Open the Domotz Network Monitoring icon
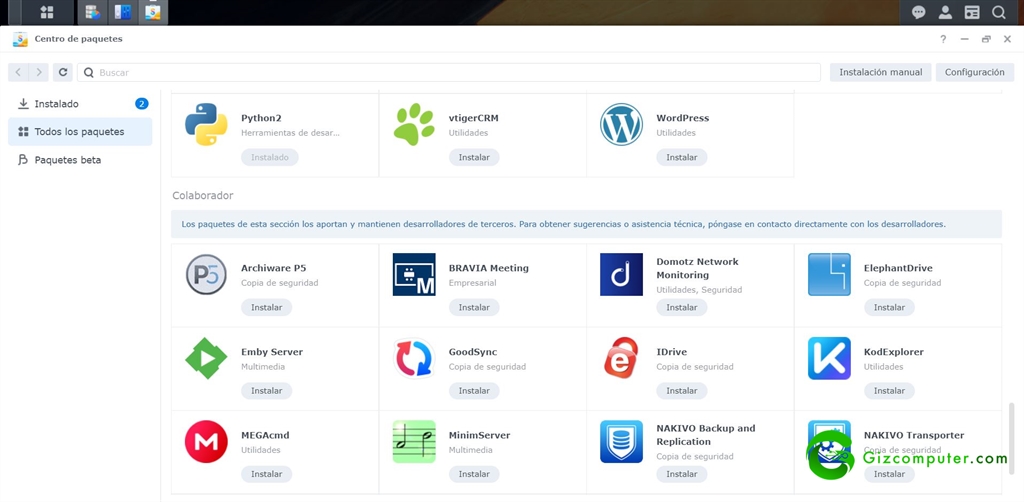Viewport: 1024px width, 502px height. pyautogui.click(x=622, y=274)
